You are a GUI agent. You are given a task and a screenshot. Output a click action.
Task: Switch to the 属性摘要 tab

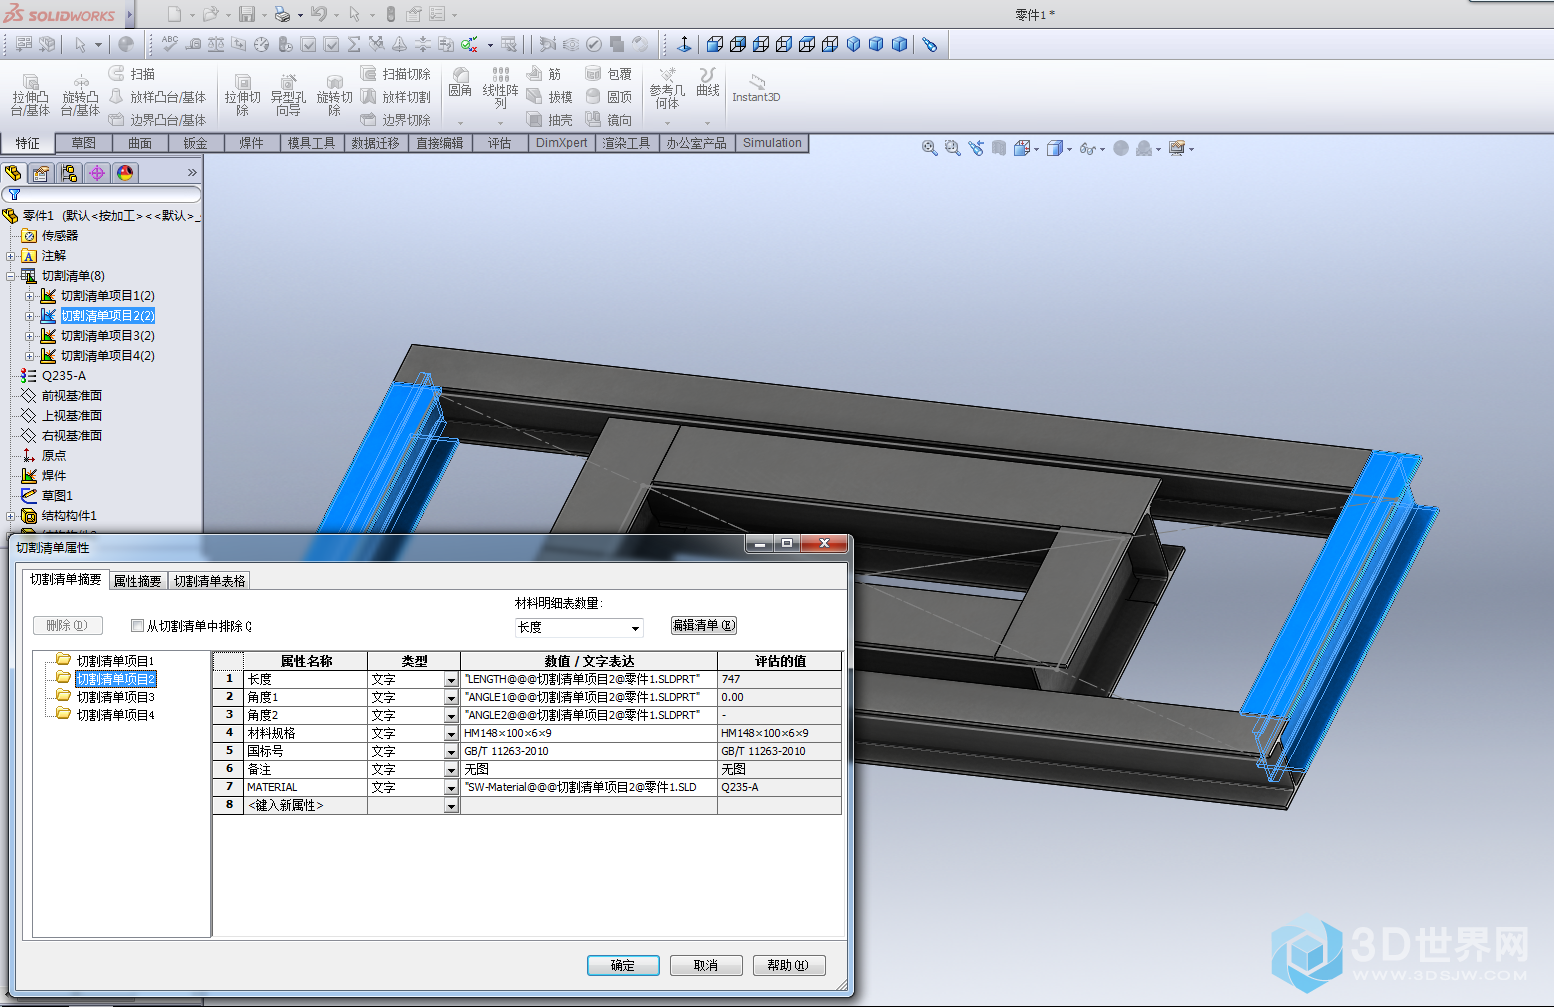pyautogui.click(x=138, y=581)
